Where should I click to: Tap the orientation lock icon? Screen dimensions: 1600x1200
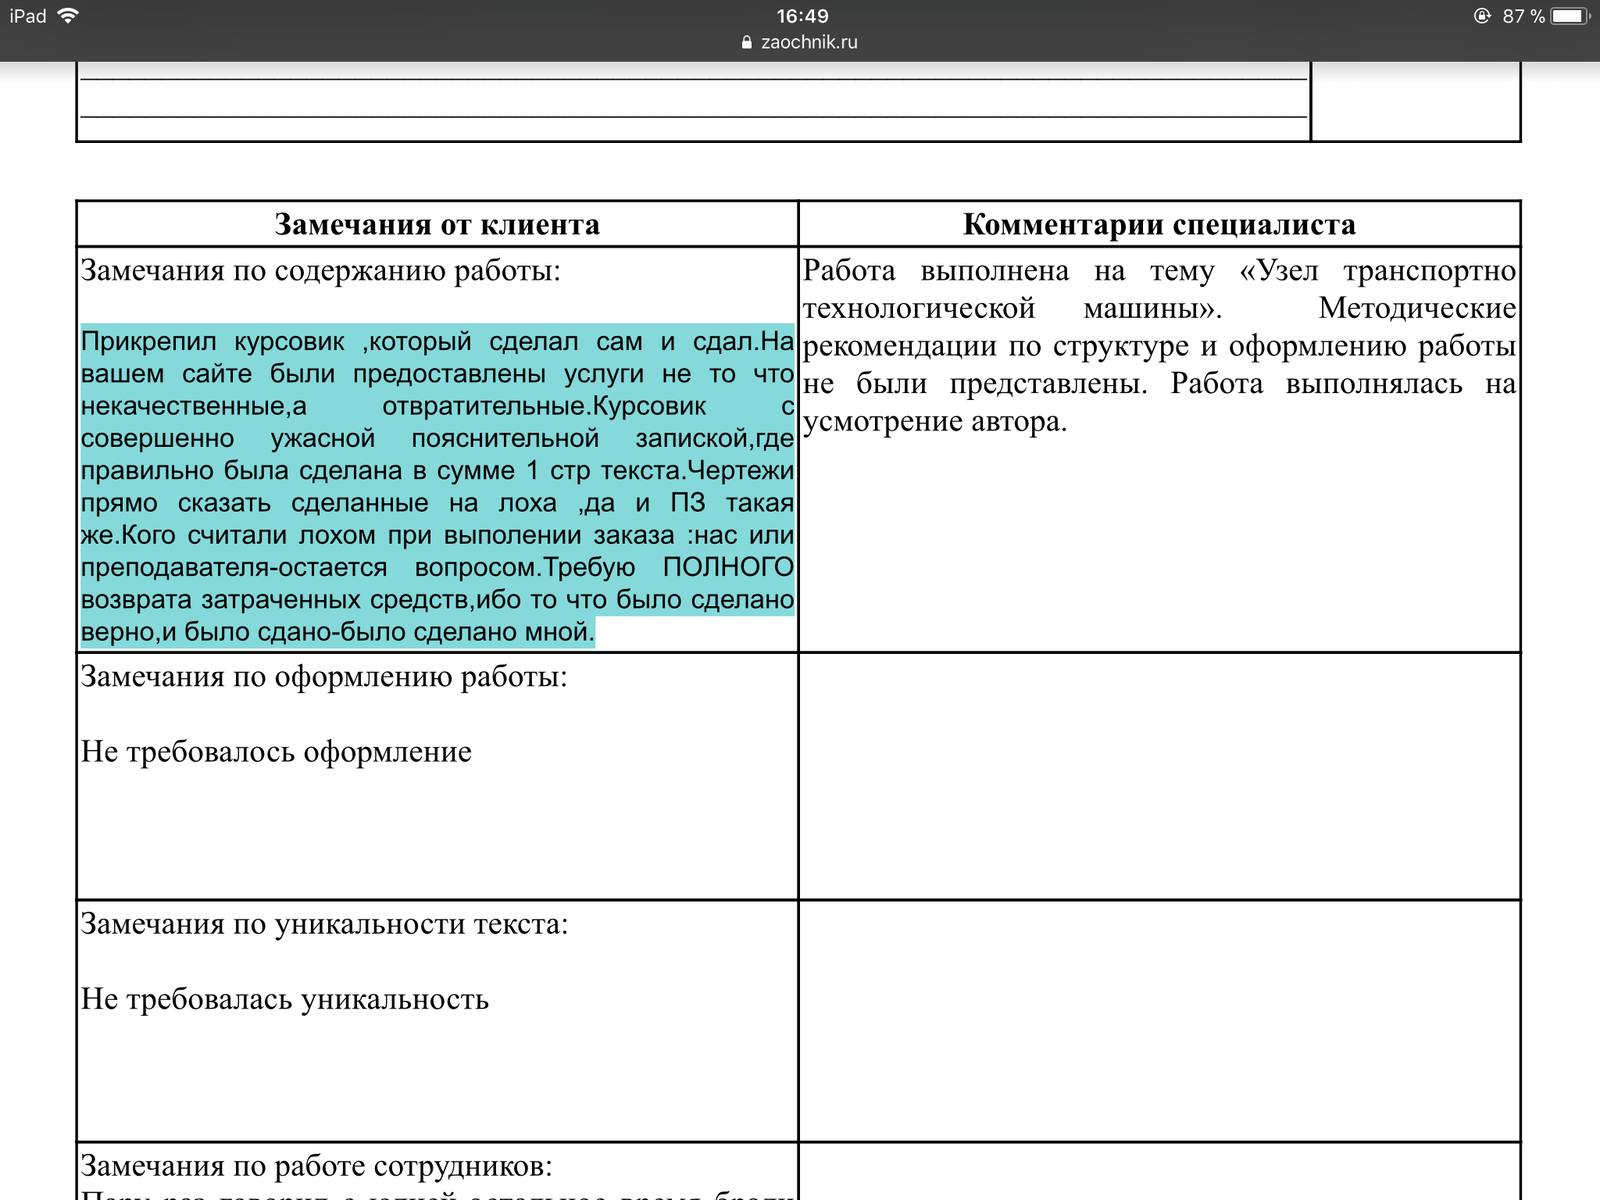tap(1482, 16)
